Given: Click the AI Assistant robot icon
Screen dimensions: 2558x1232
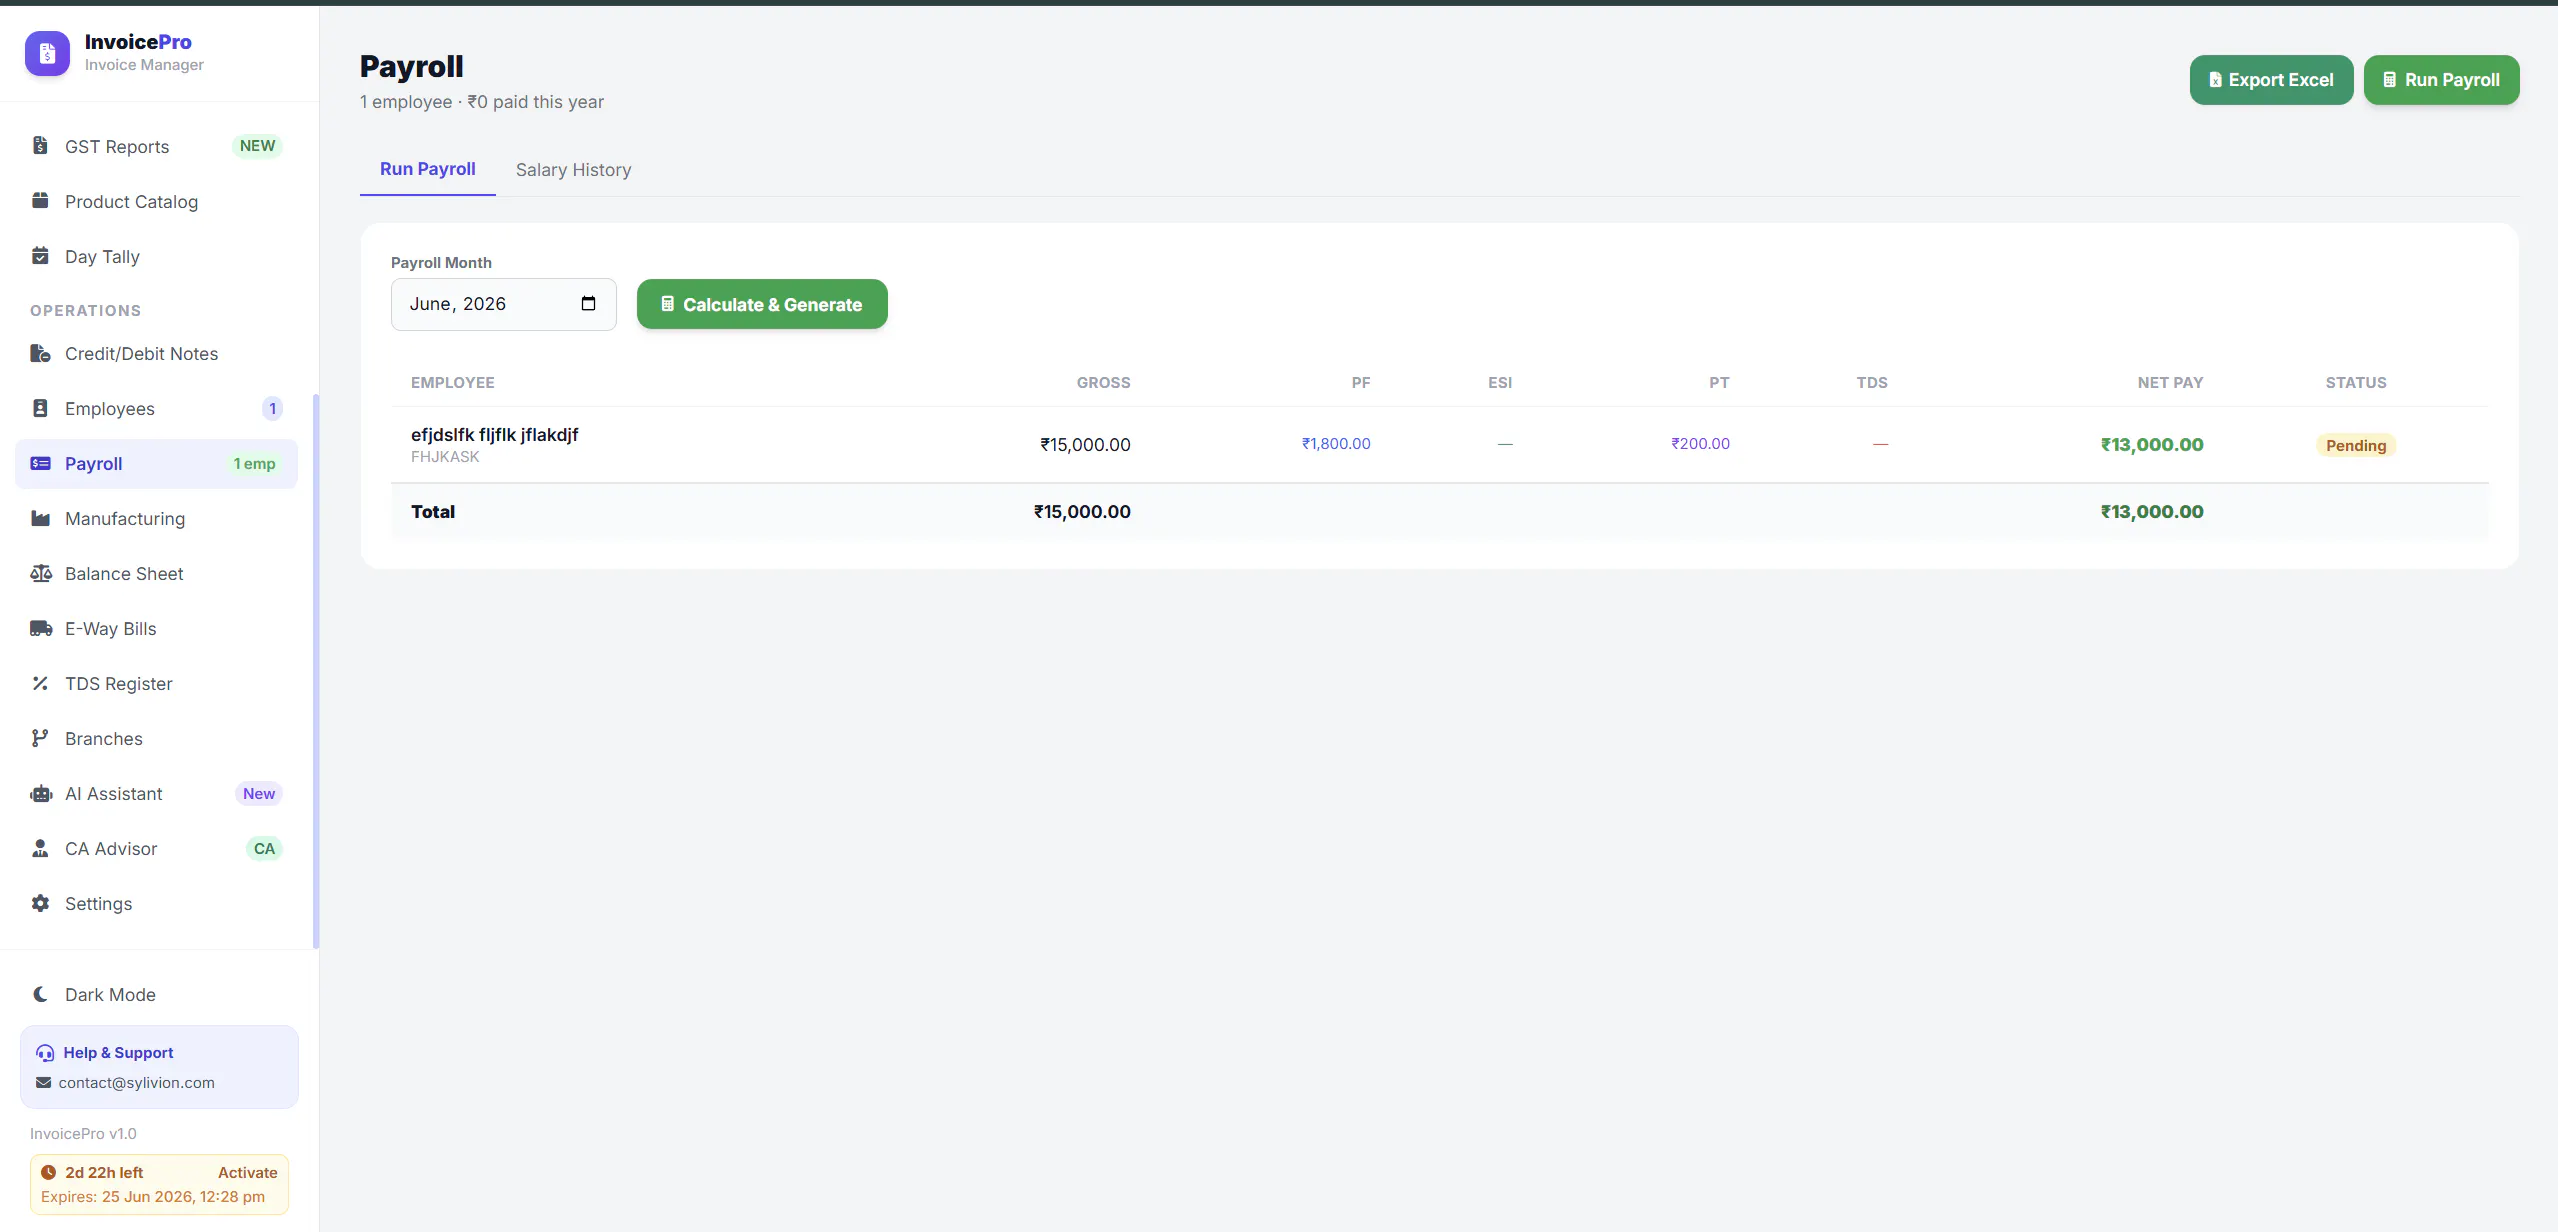Looking at the screenshot, I should coord(40,793).
